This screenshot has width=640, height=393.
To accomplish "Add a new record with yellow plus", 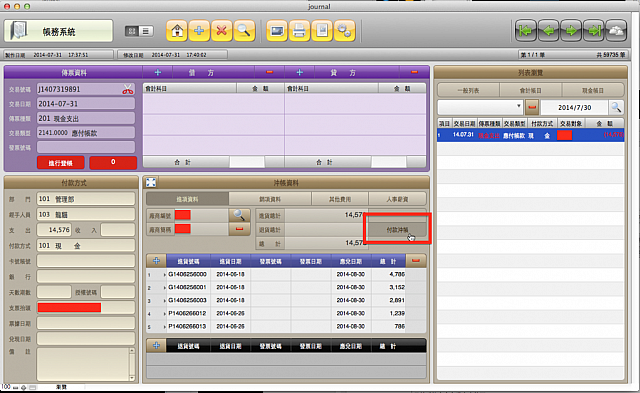I will [x=199, y=31].
